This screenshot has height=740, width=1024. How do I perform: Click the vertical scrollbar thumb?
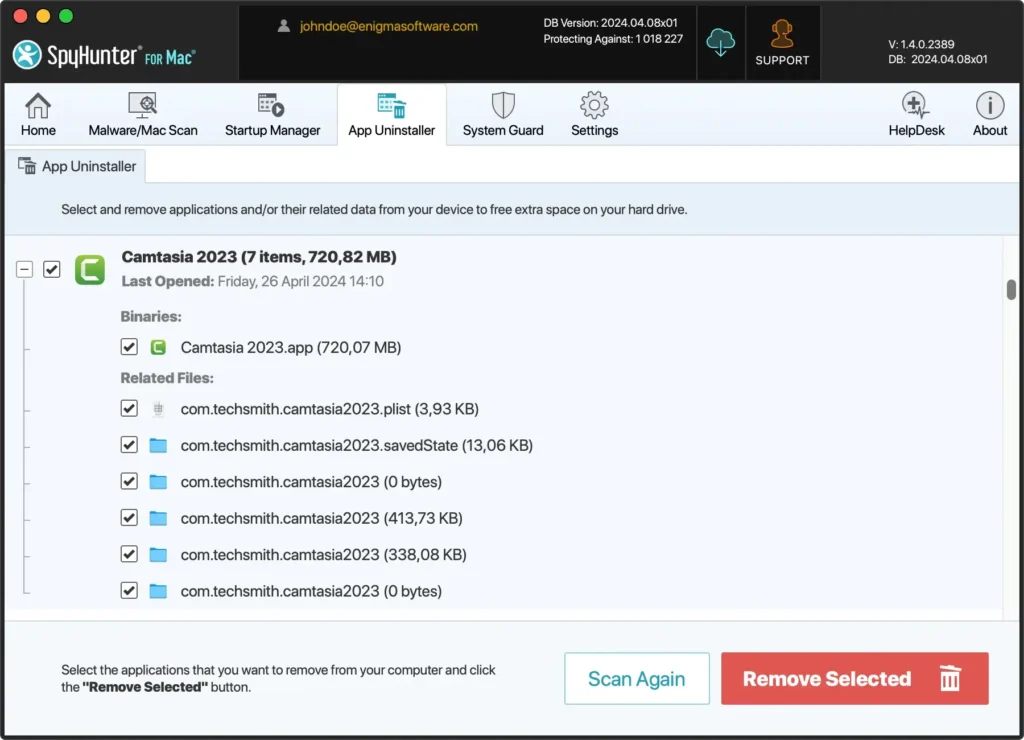pos(1011,289)
